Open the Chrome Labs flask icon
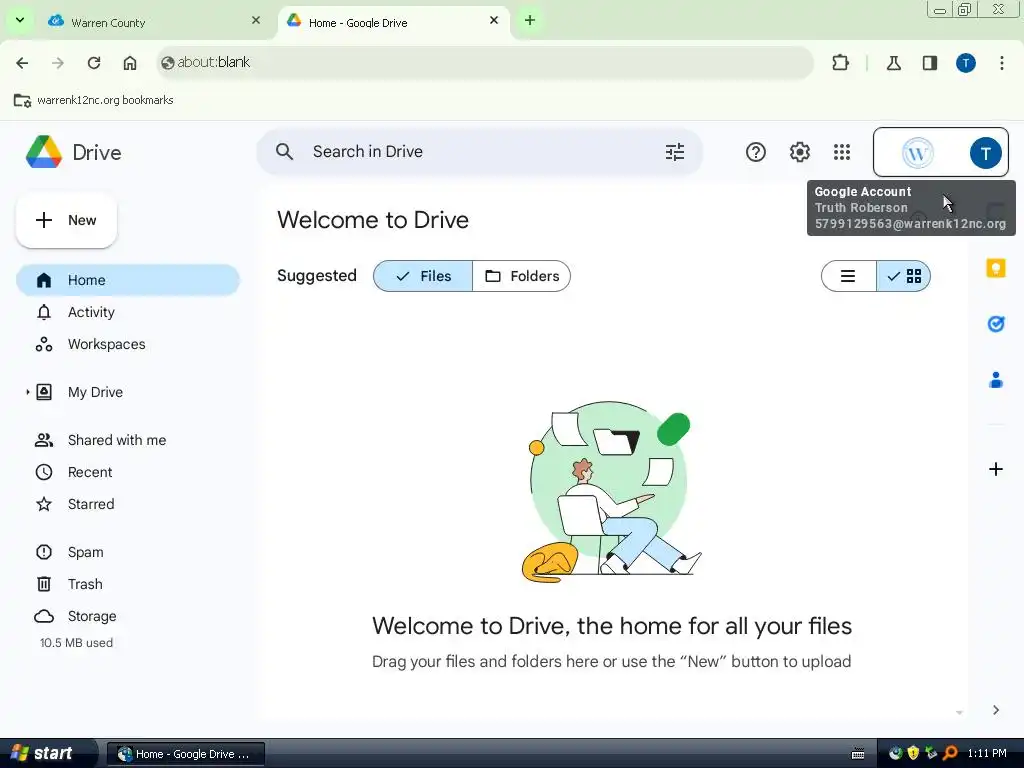Viewport: 1024px width, 768px height. click(893, 63)
